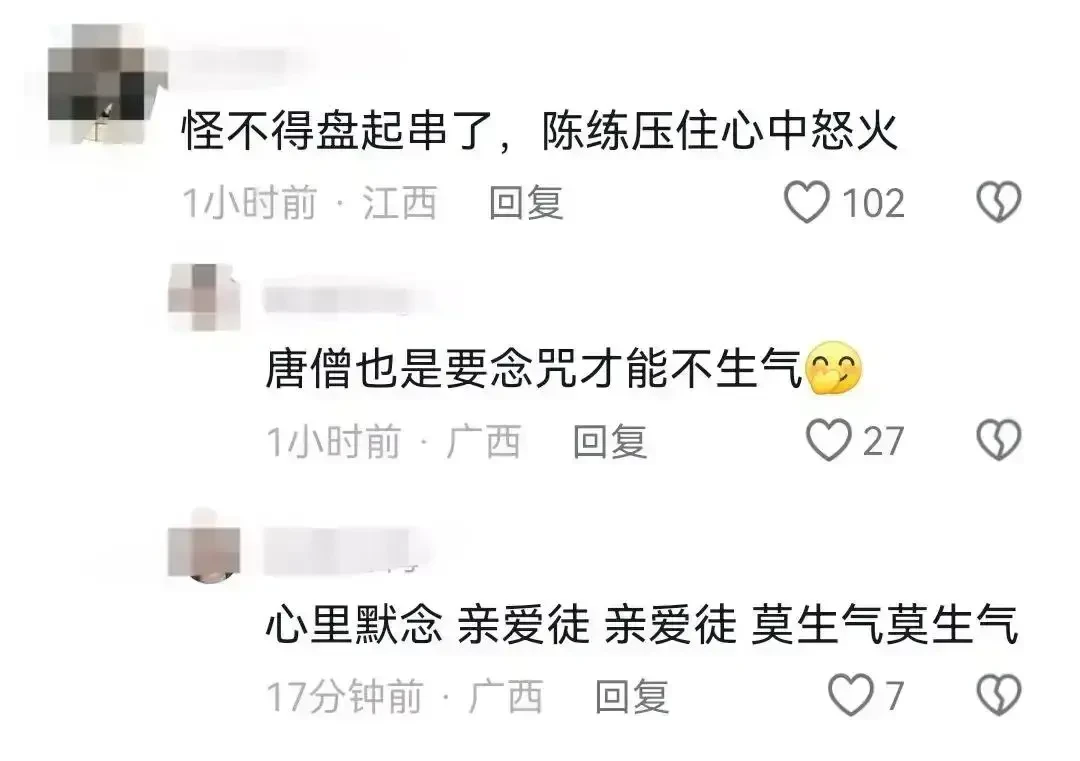
Task: Tap the 17分钟前 · 广西 timestamp label
Action: [x=404, y=696]
